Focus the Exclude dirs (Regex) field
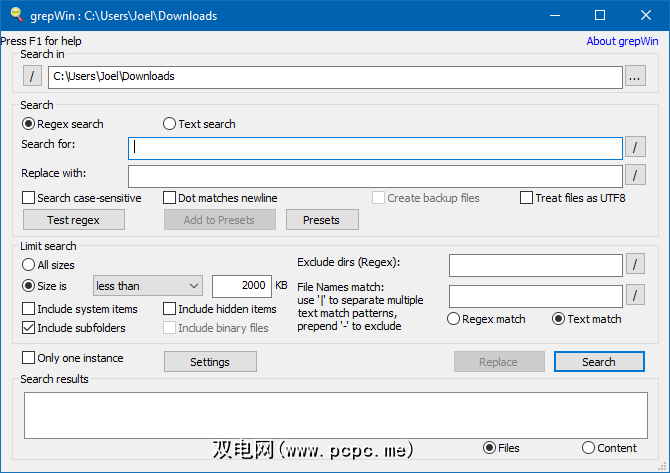 535,265
